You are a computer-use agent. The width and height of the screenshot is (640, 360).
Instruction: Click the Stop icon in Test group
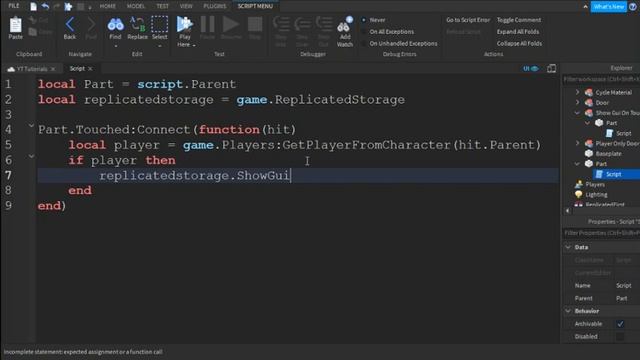click(x=255, y=24)
